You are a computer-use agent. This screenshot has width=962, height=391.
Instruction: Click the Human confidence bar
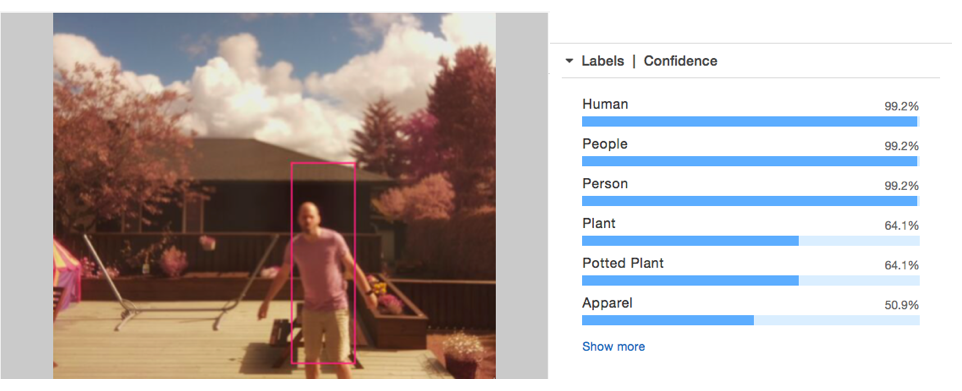click(x=750, y=122)
